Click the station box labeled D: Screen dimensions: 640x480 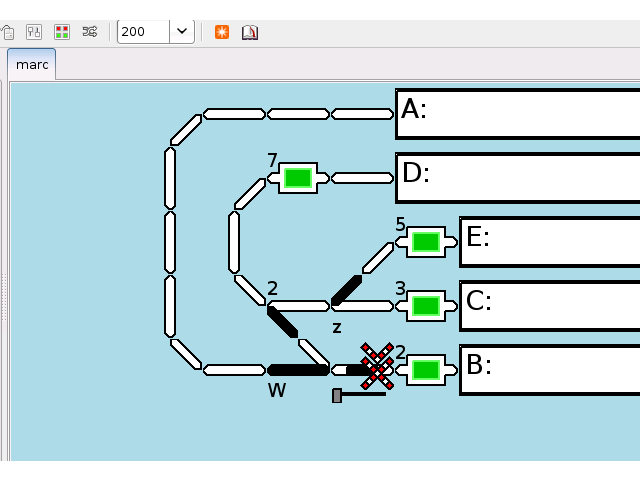tap(517, 177)
